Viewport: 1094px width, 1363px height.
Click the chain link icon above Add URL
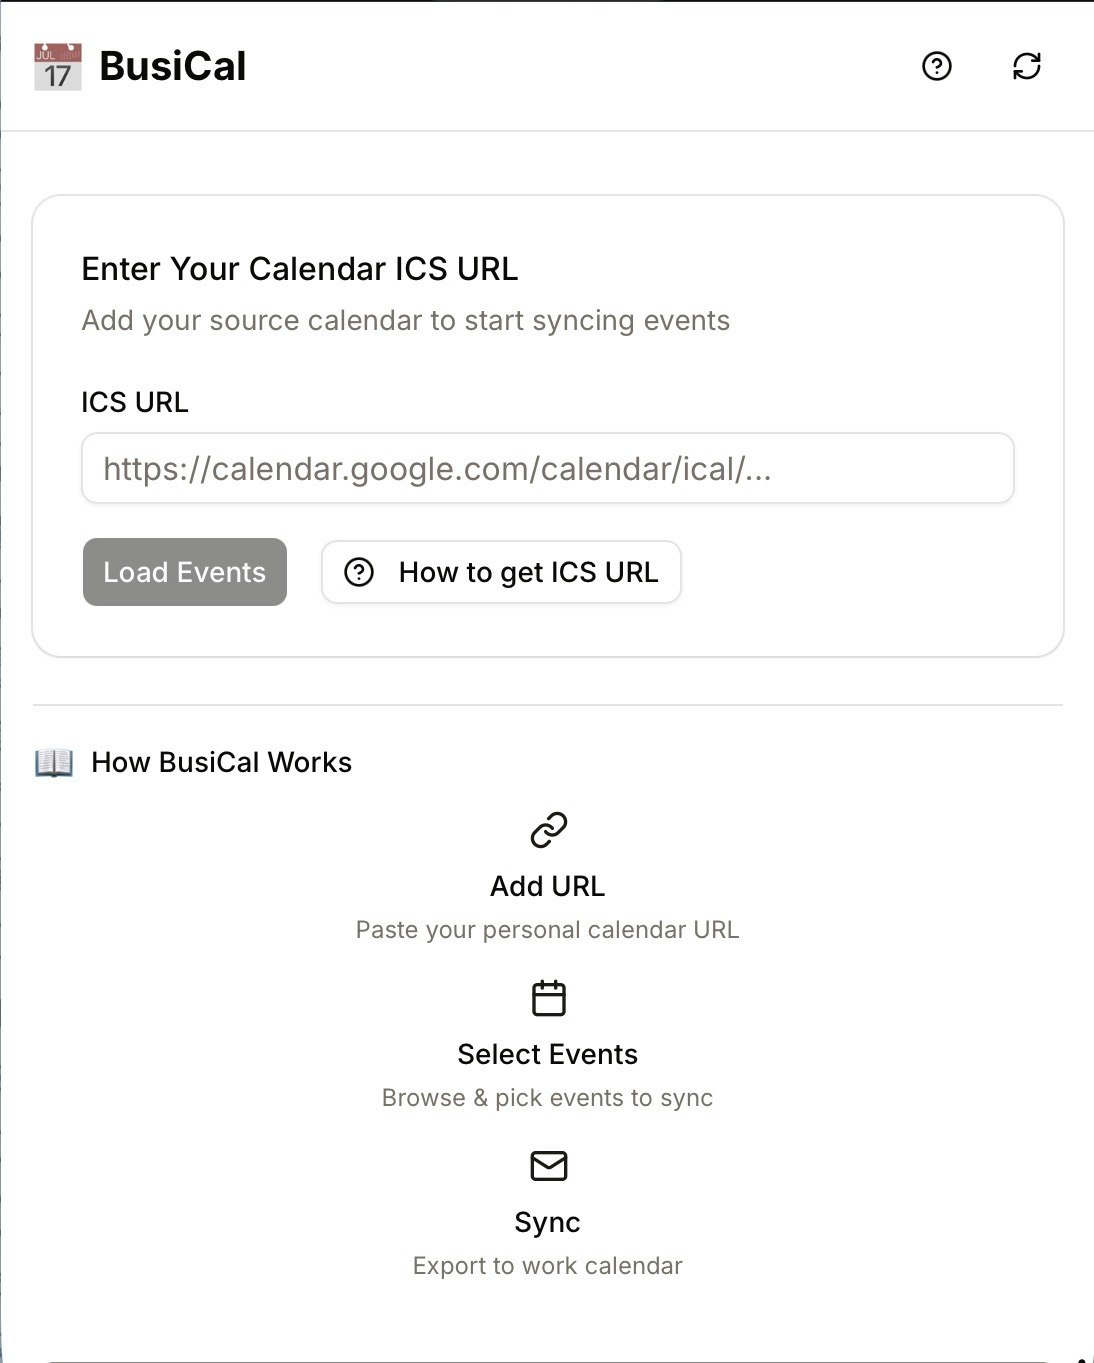coord(547,829)
